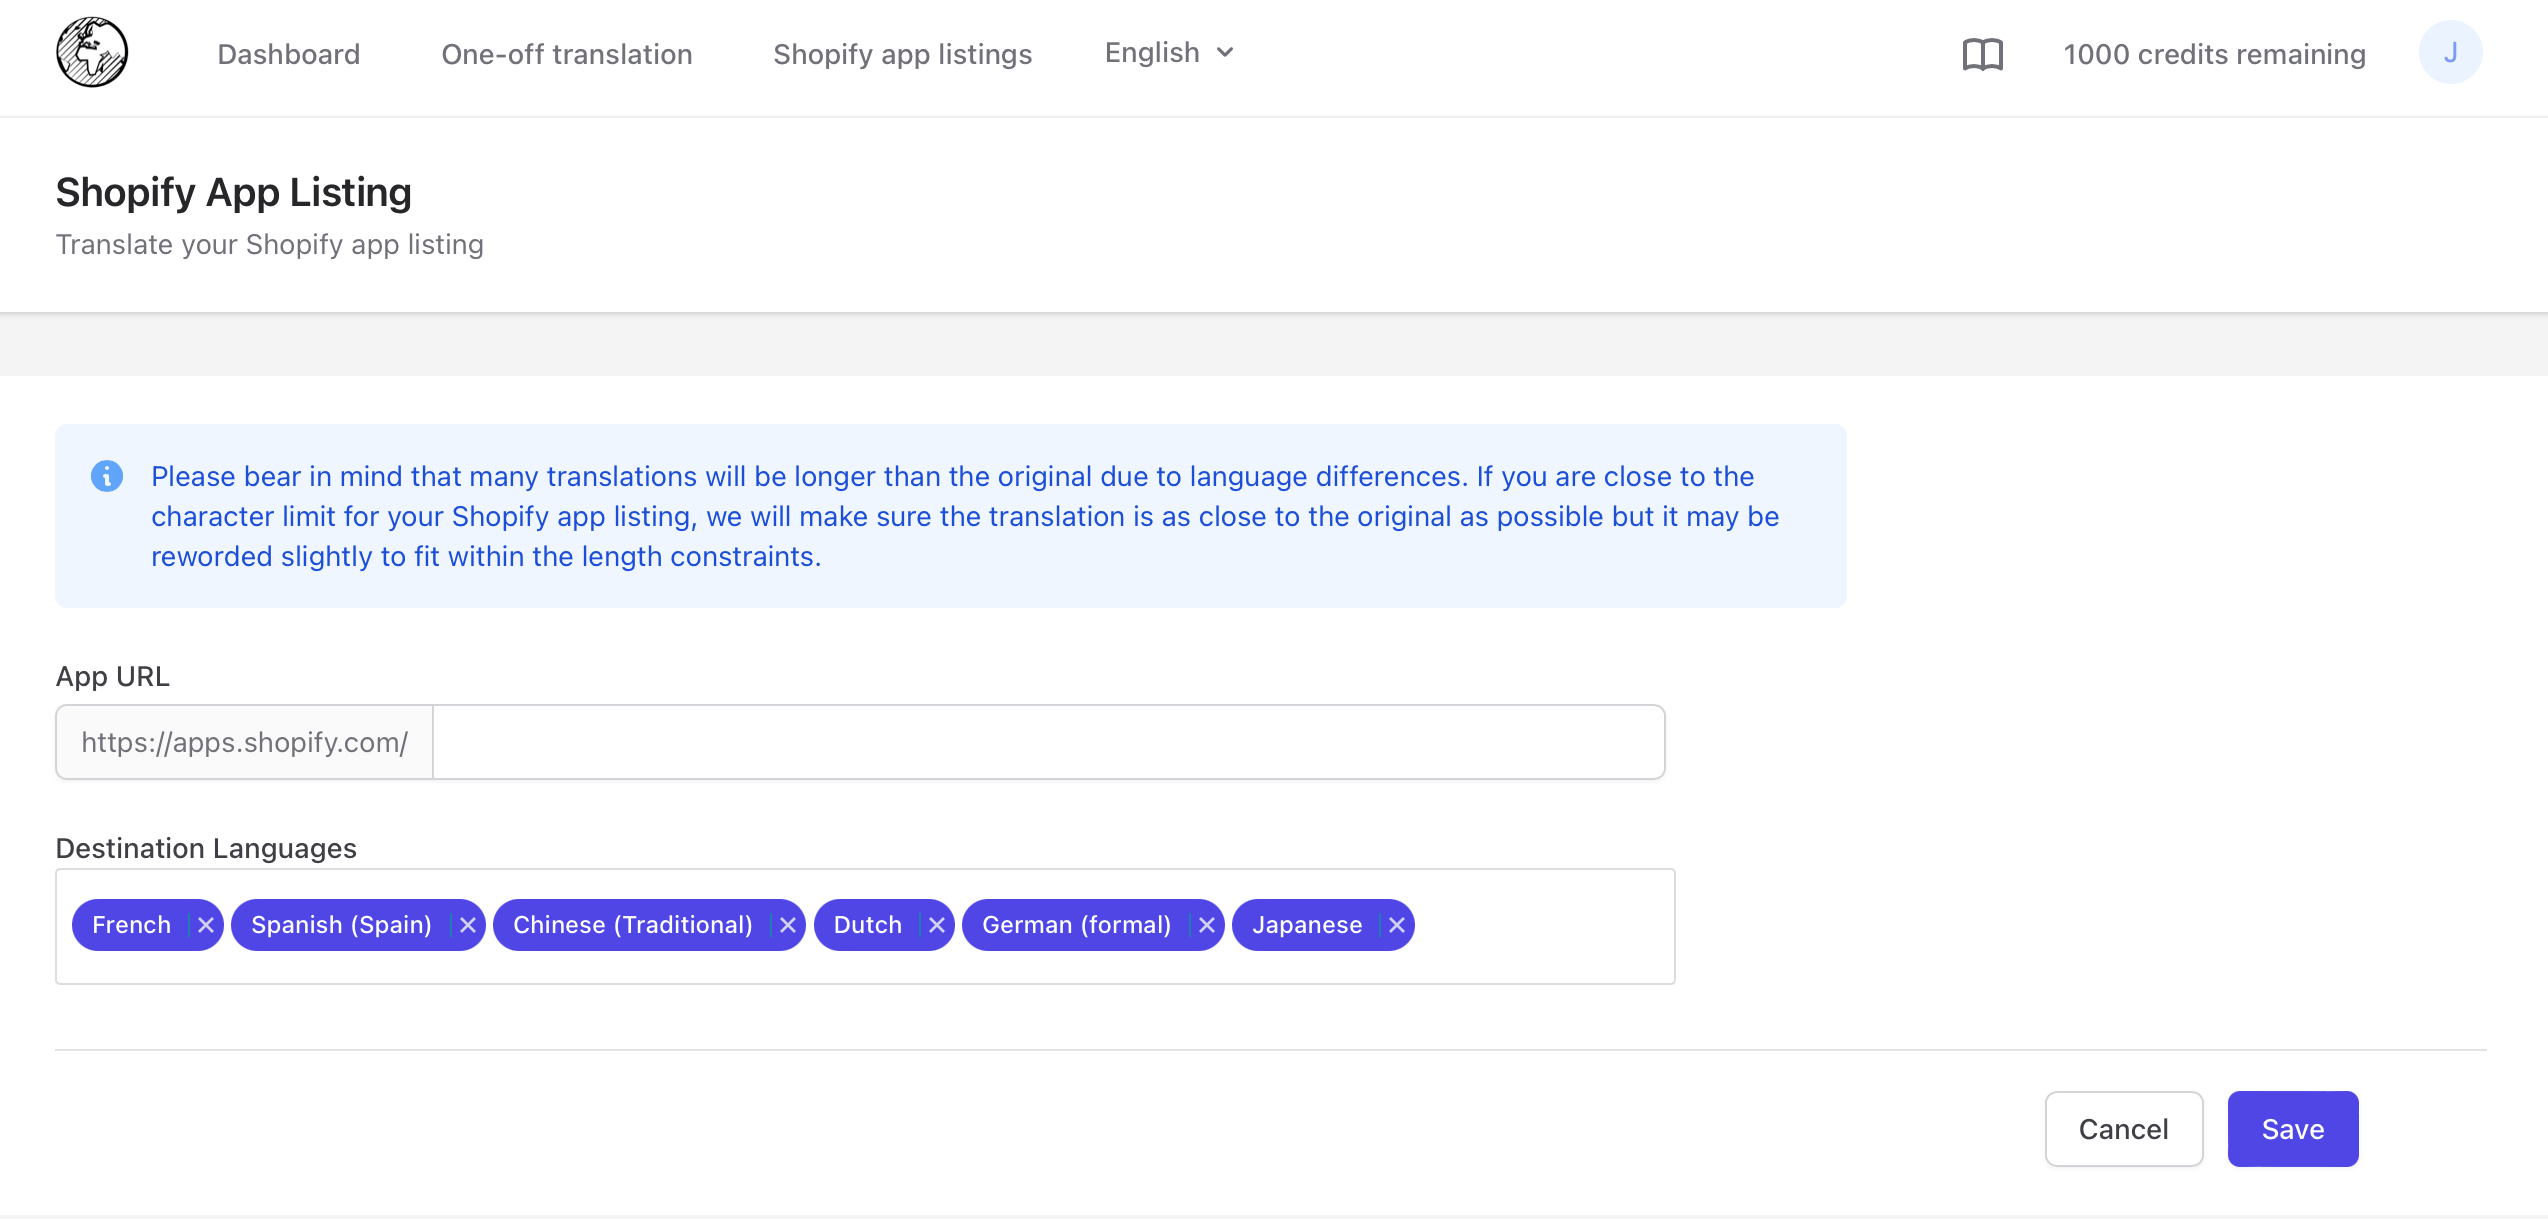Viewport: 2548px width, 1219px height.
Task: Click the Destination Languages label
Action: [x=206, y=848]
